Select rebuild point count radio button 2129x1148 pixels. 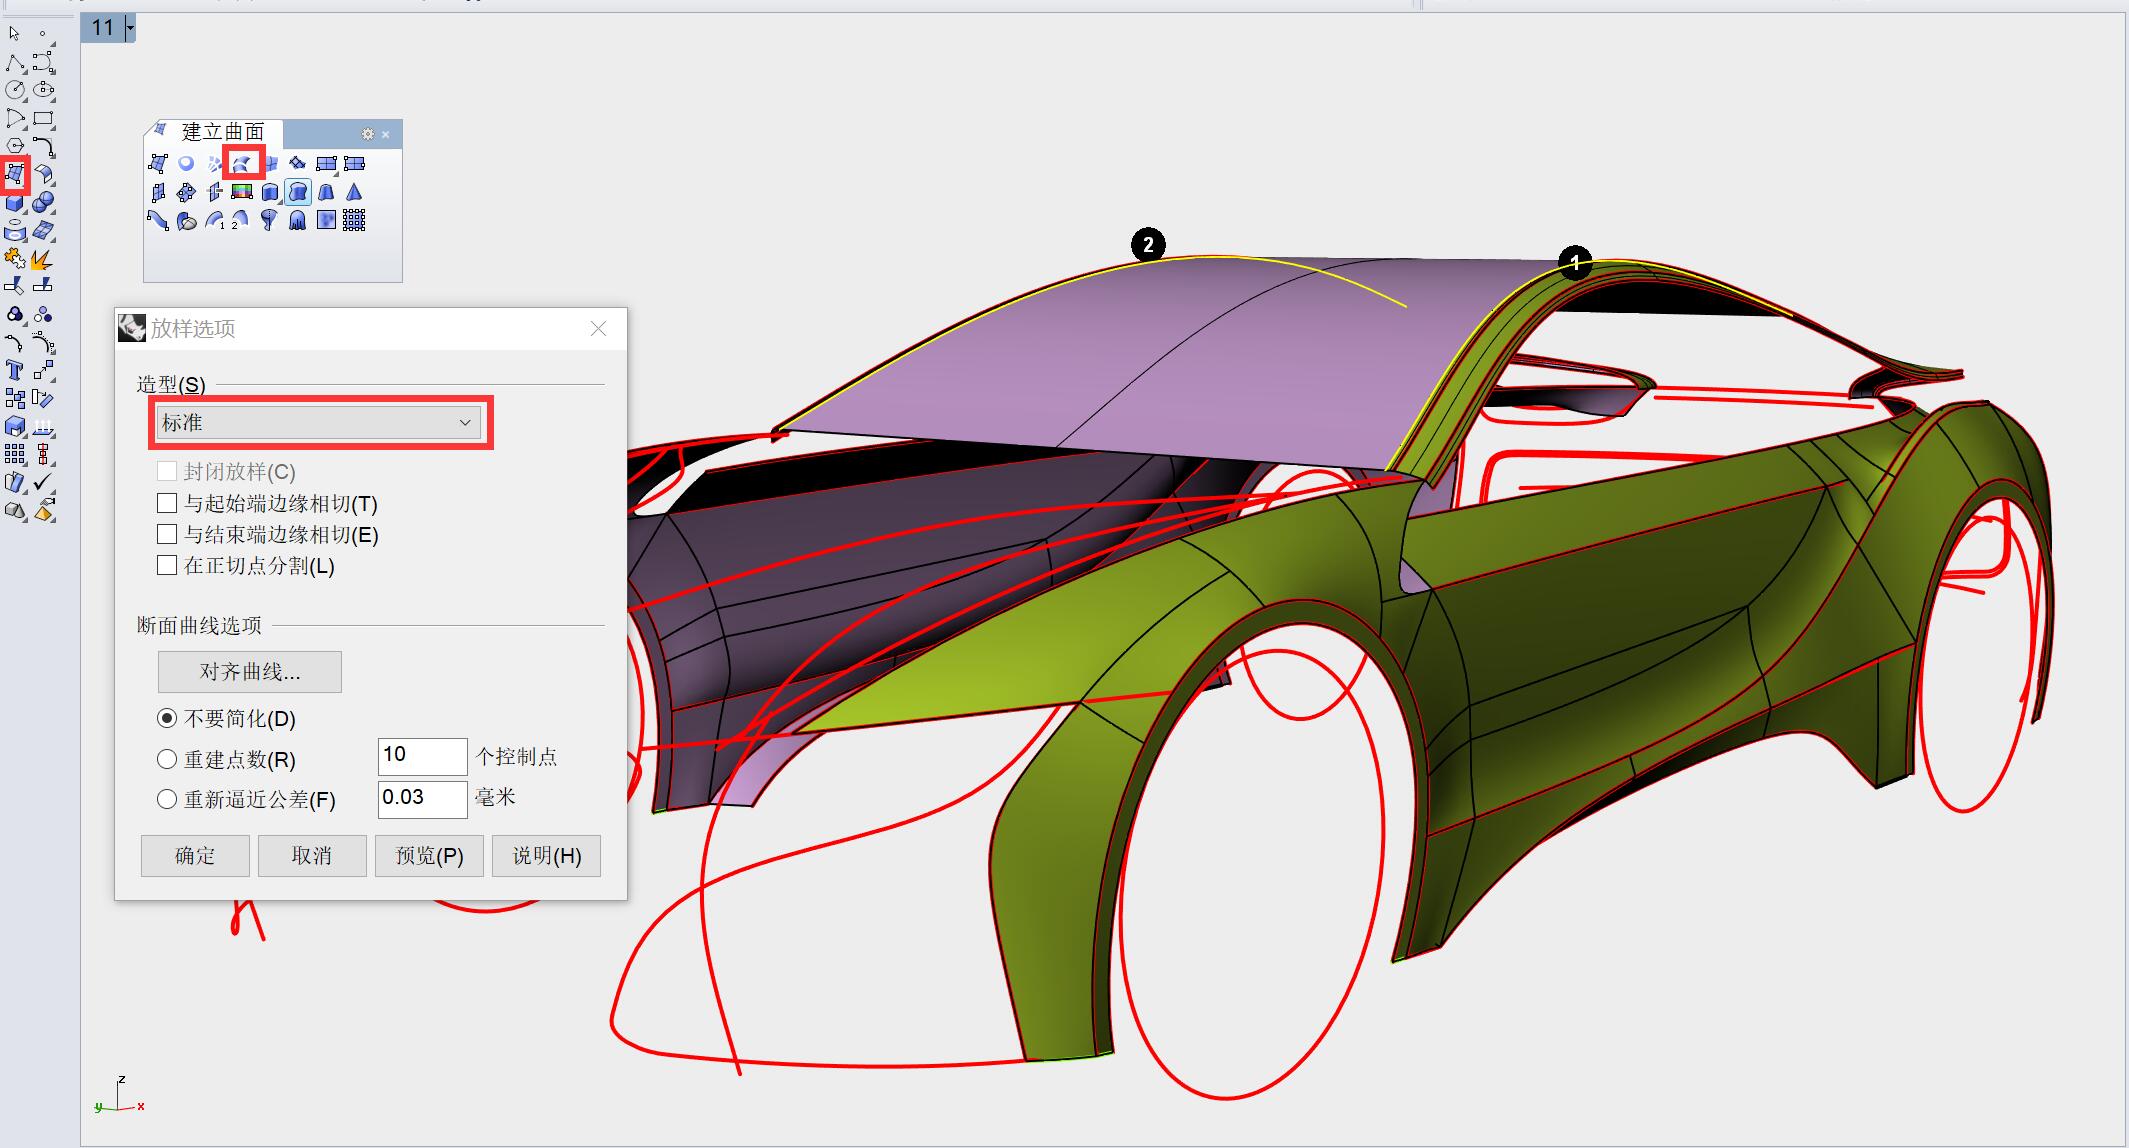(x=167, y=759)
